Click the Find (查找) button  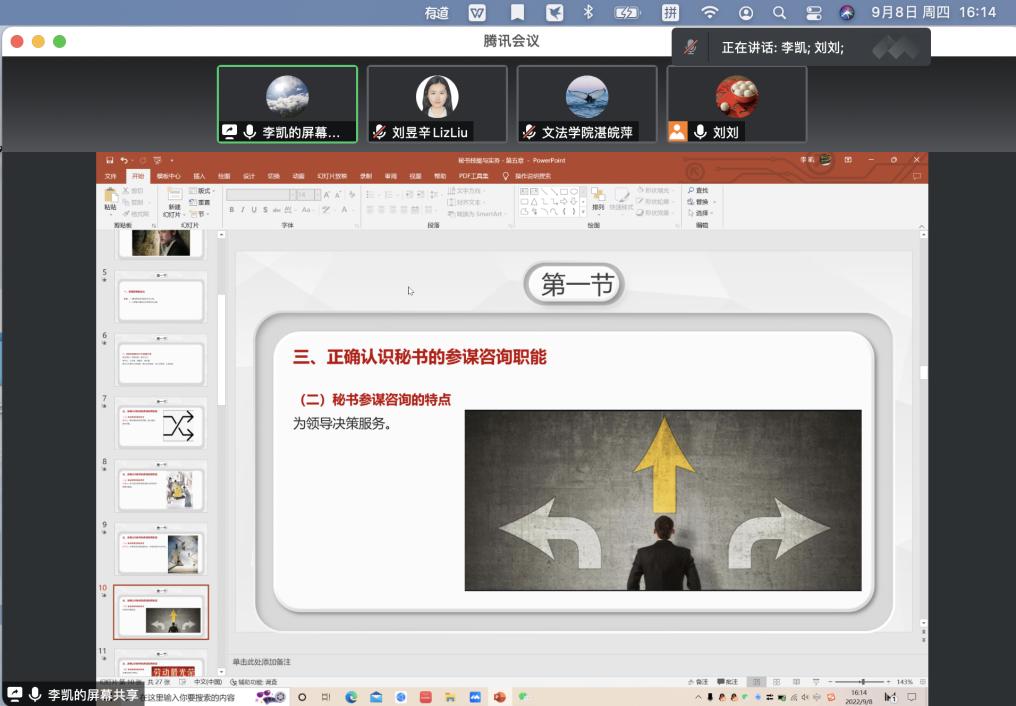pyautogui.click(x=698, y=190)
